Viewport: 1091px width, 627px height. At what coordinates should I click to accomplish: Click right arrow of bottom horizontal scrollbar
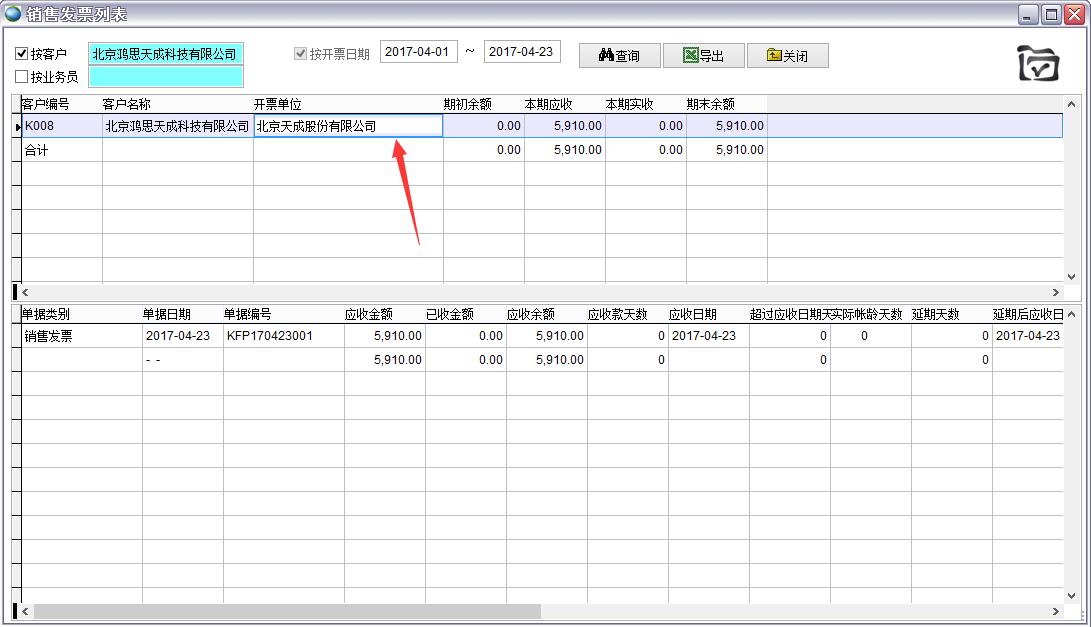pyautogui.click(x=1056, y=611)
